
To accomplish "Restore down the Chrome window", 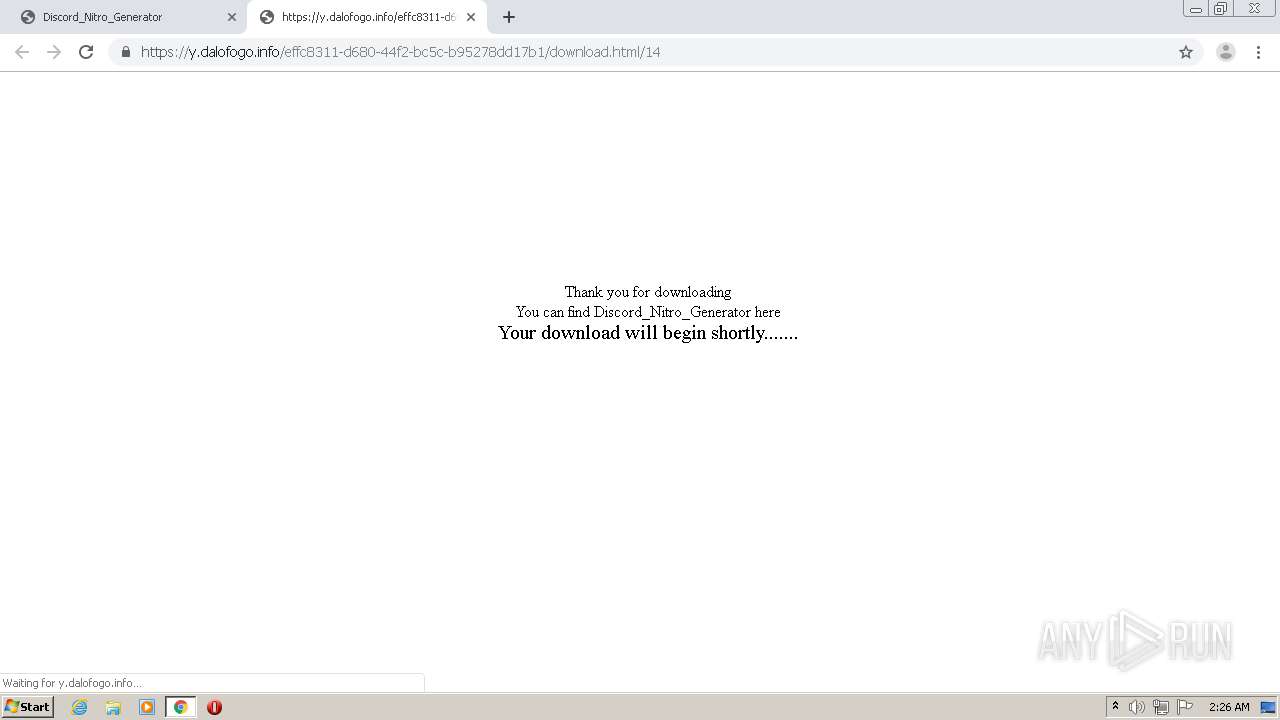I will point(1221,9).
